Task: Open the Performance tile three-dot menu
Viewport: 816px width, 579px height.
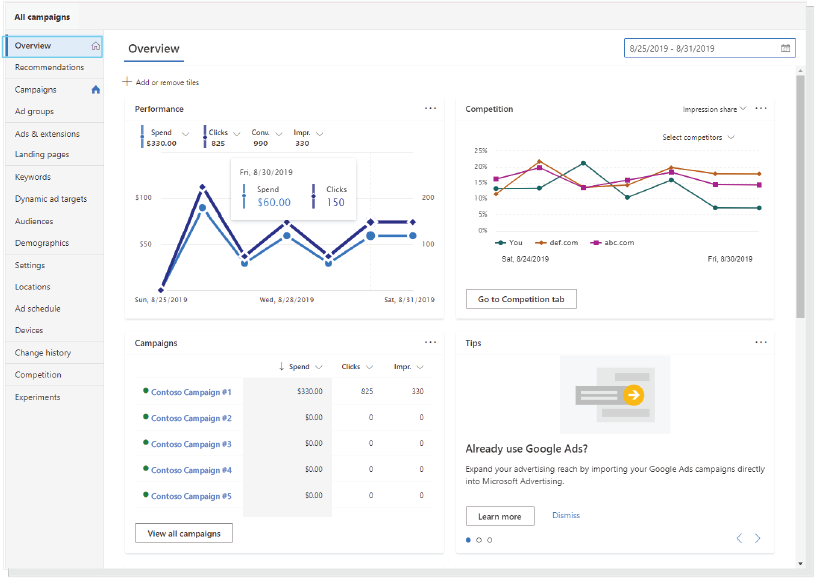Action: (430, 108)
